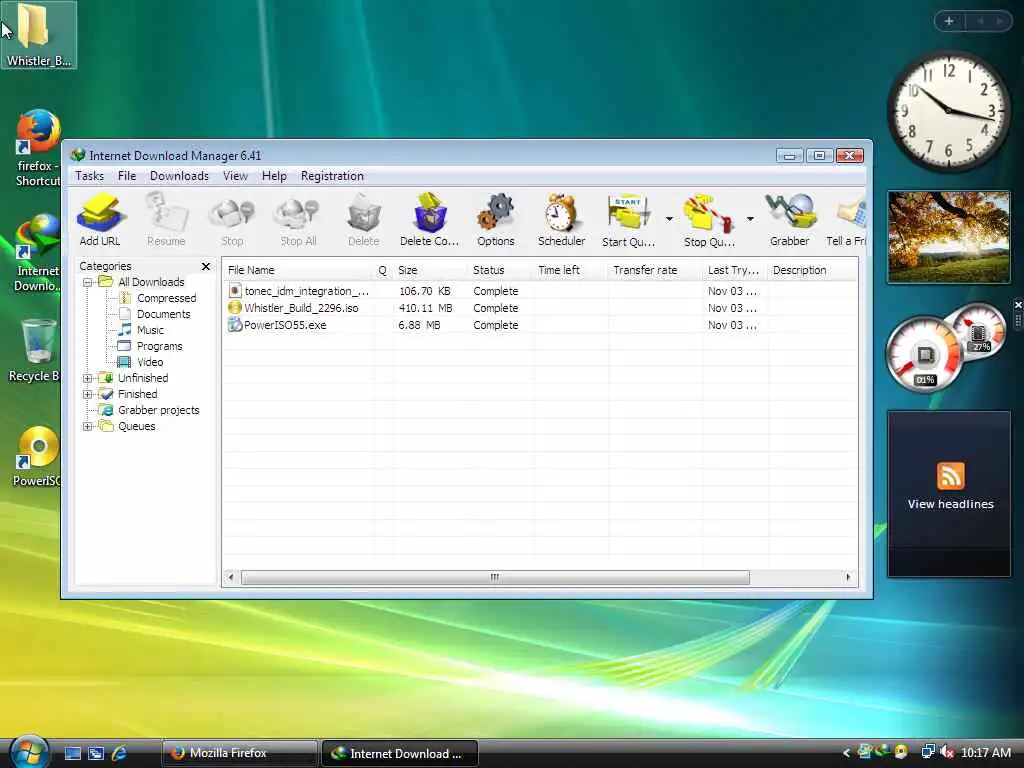Viewport: 1024px width, 768px height.
Task: Open Stop Queue dropdown arrow
Action: 750,219
